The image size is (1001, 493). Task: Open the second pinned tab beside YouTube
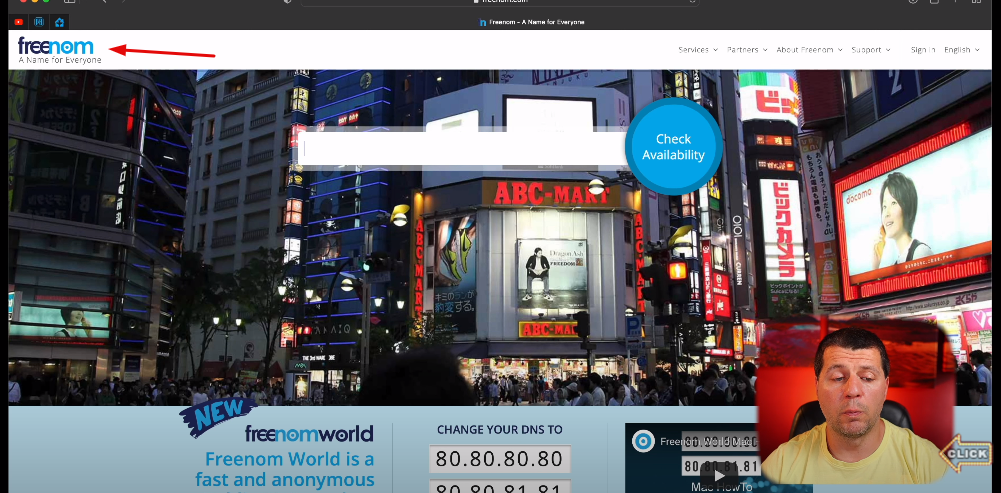tap(39, 22)
